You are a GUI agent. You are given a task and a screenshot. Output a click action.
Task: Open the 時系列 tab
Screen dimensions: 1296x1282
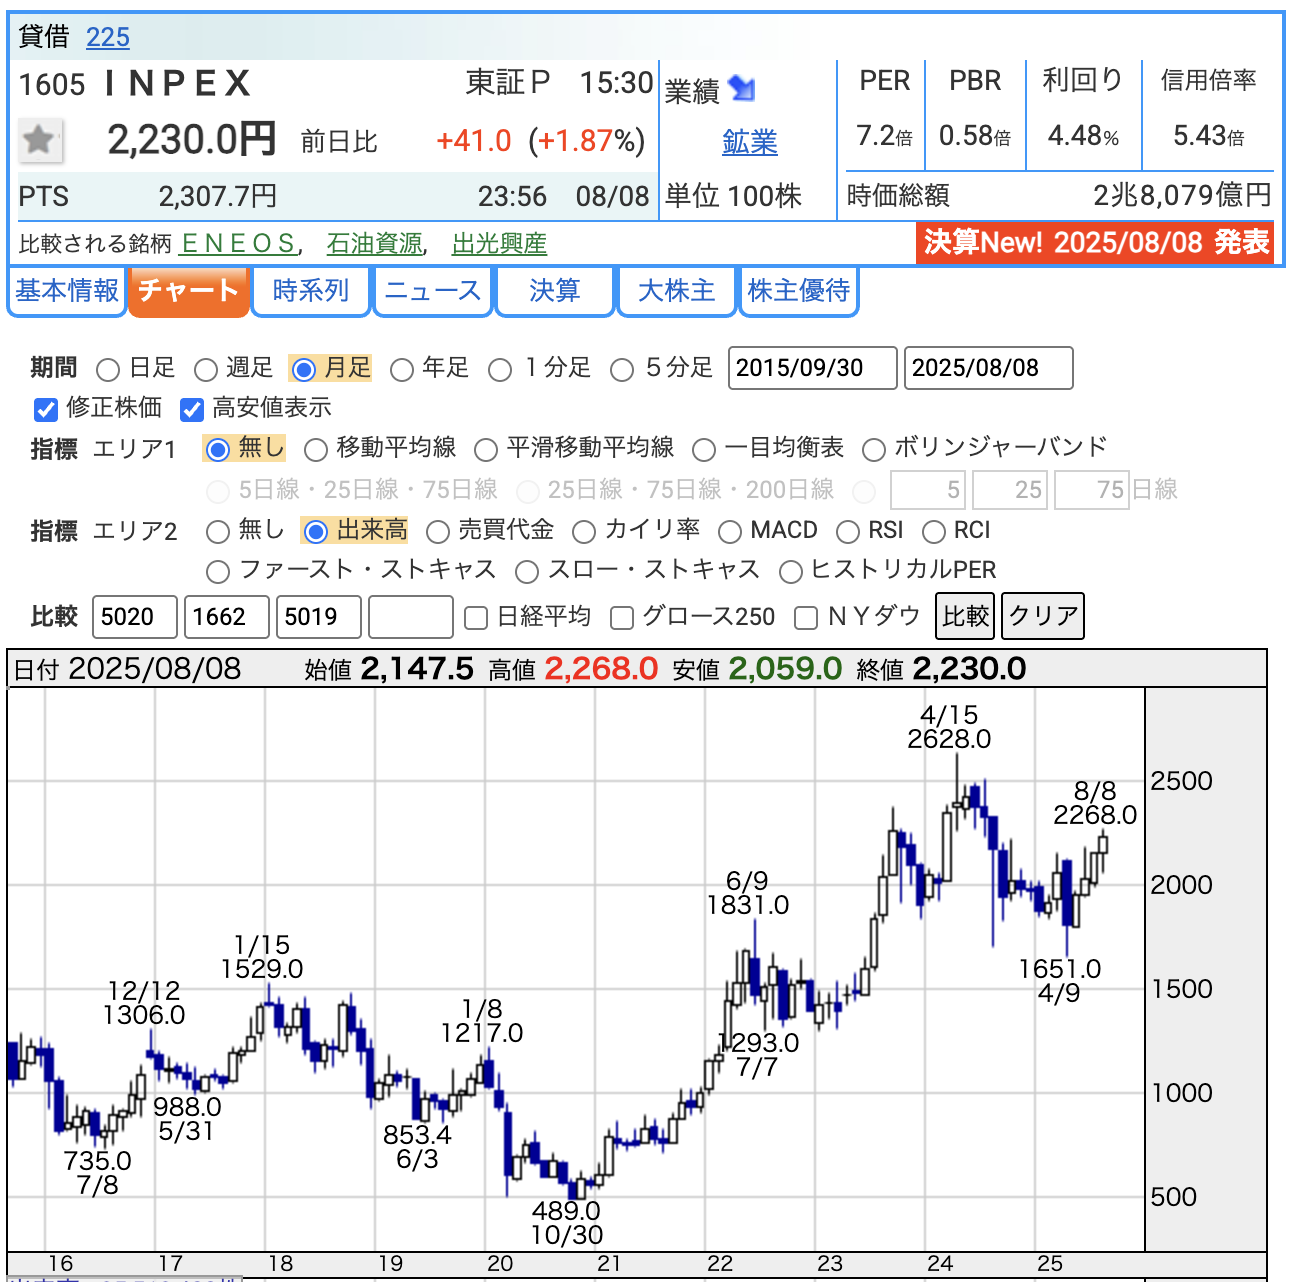[310, 291]
